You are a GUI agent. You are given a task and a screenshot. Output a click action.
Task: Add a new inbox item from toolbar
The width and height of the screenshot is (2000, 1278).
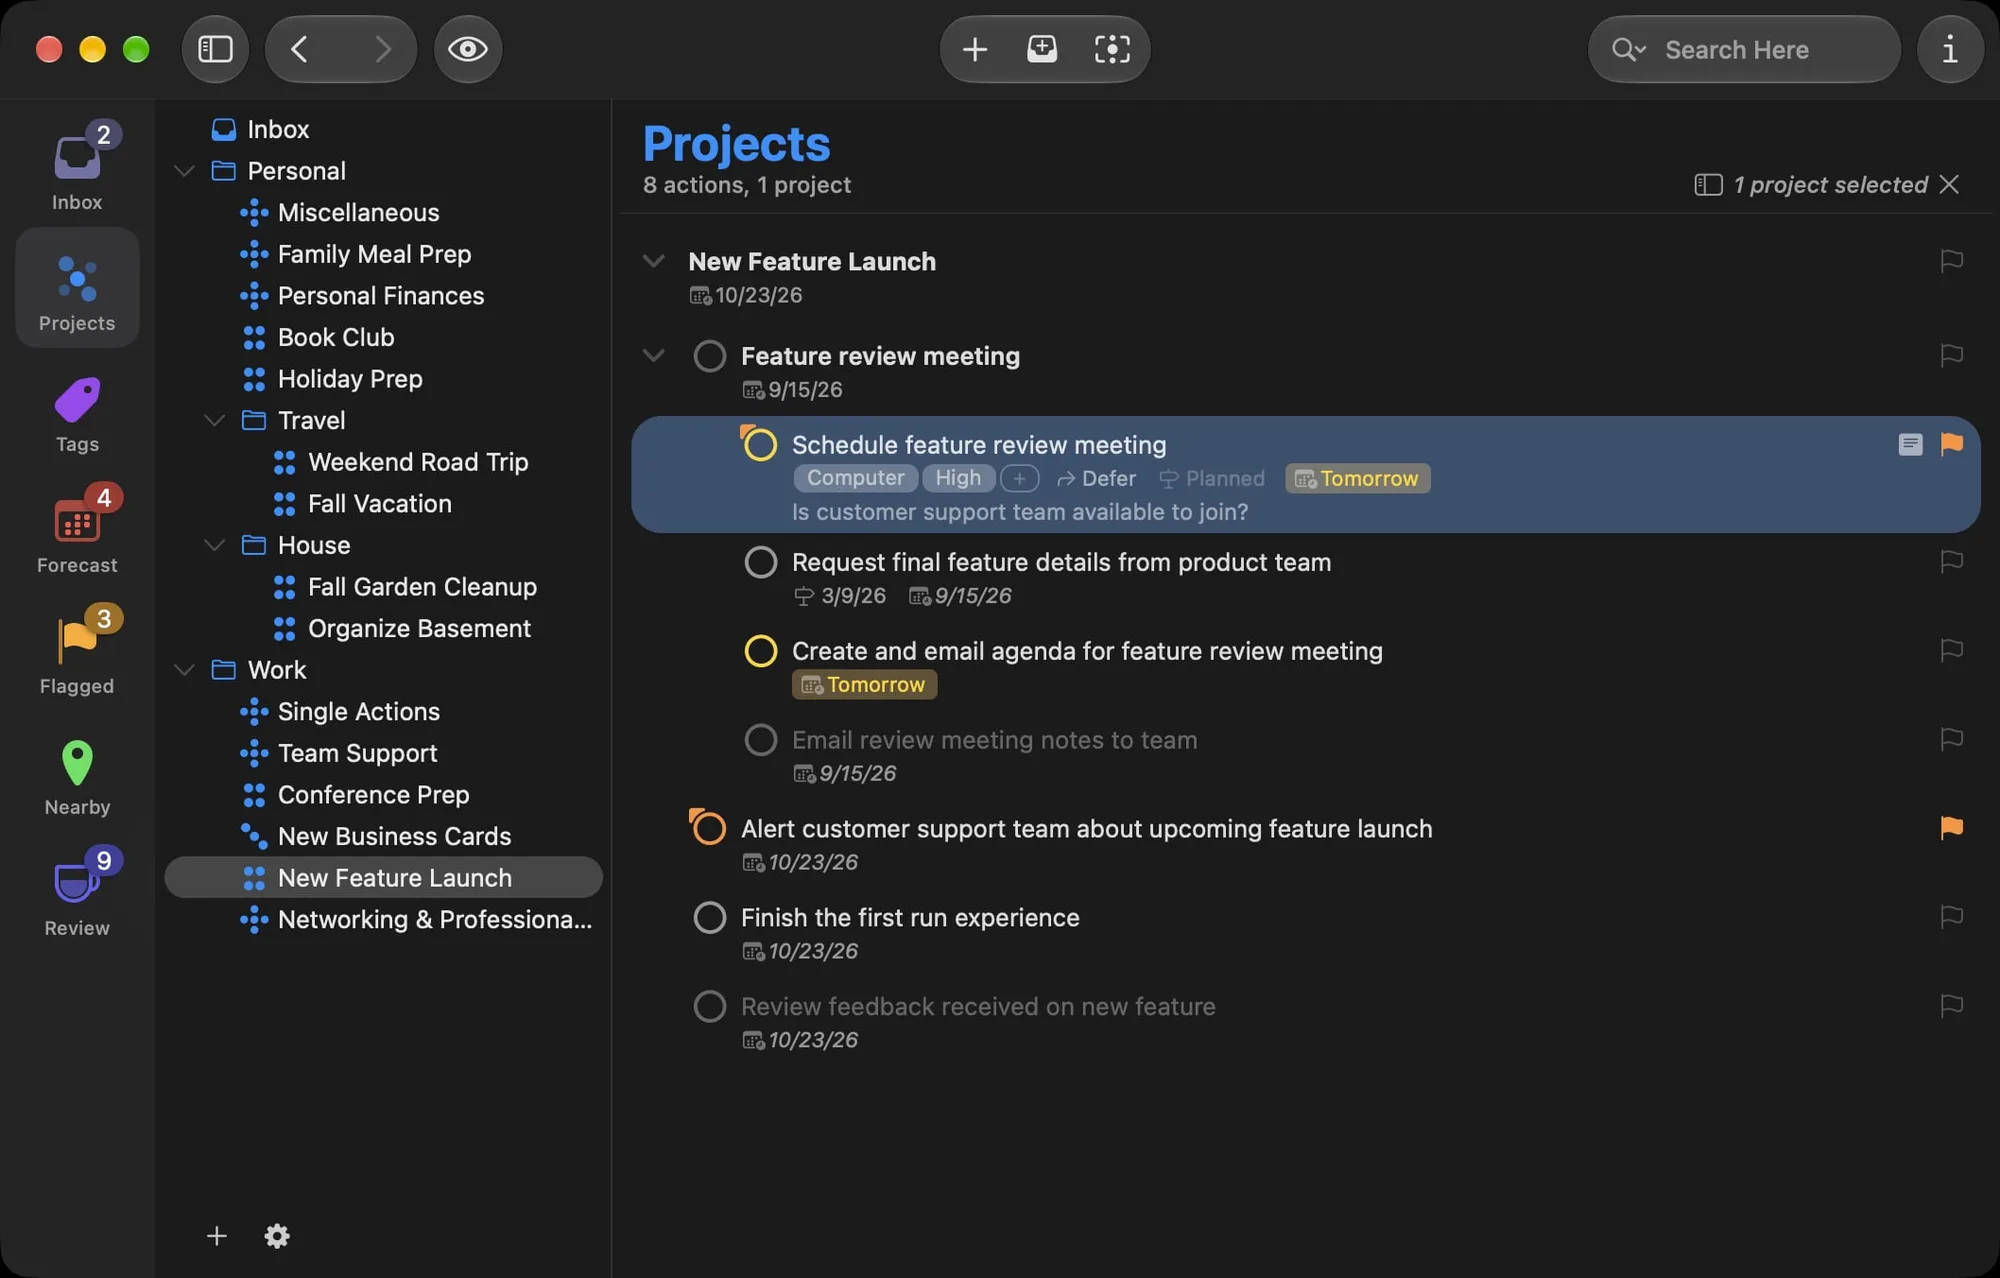click(1042, 49)
